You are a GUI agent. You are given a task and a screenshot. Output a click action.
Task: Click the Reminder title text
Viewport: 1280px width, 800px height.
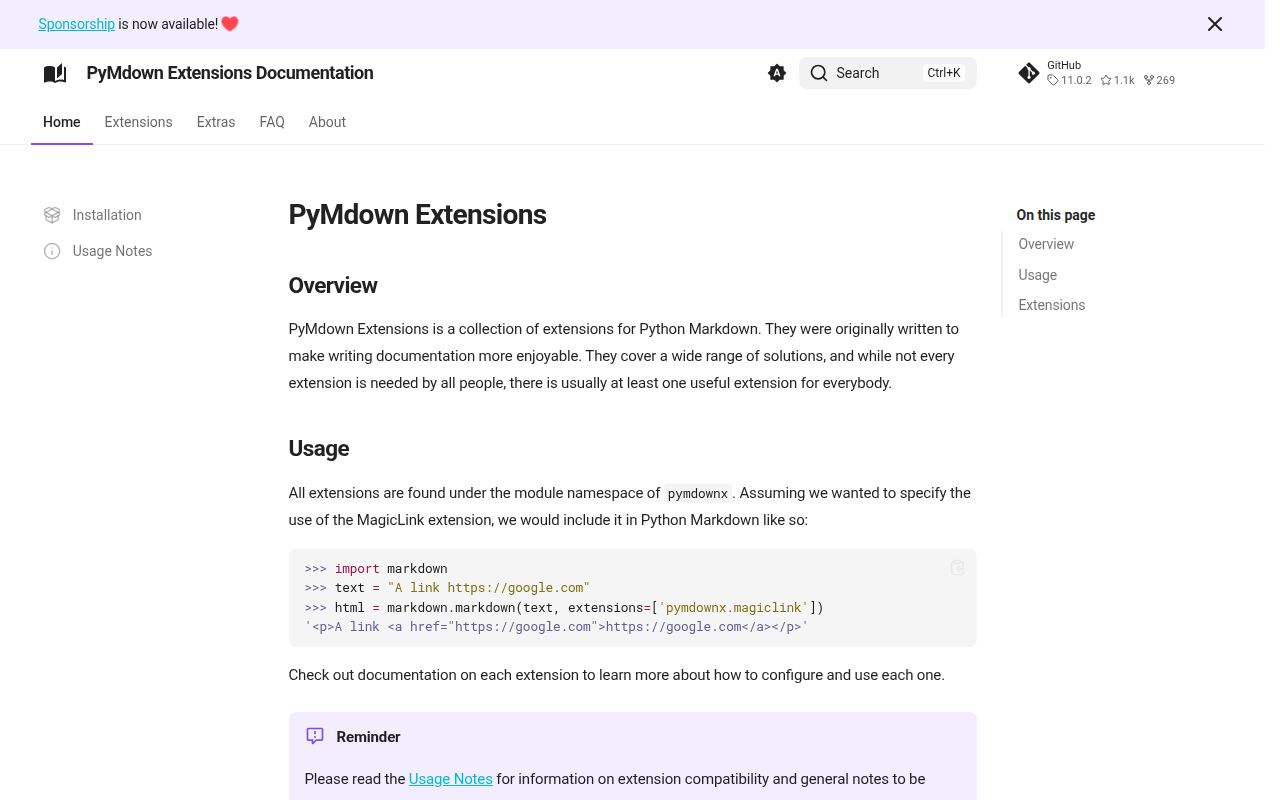[369, 737]
